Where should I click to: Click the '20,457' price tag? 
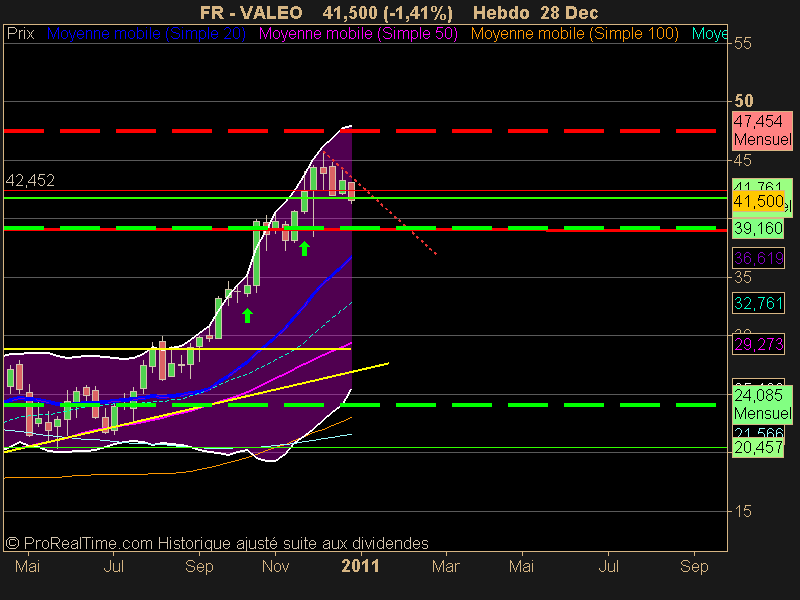pyautogui.click(x=758, y=447)
